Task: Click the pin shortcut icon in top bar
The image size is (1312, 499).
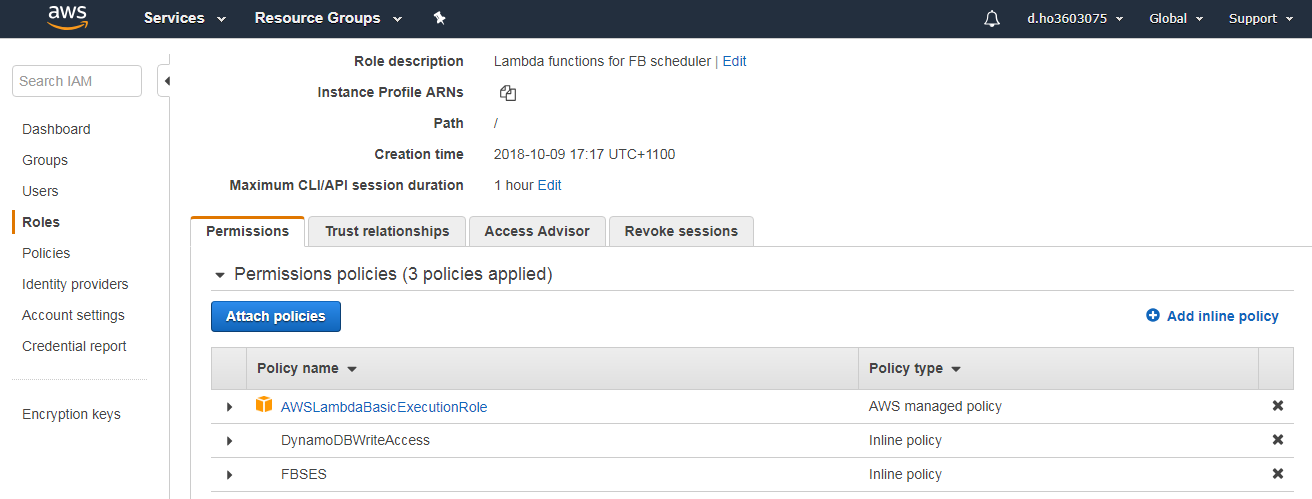Action: click(439, 18)
